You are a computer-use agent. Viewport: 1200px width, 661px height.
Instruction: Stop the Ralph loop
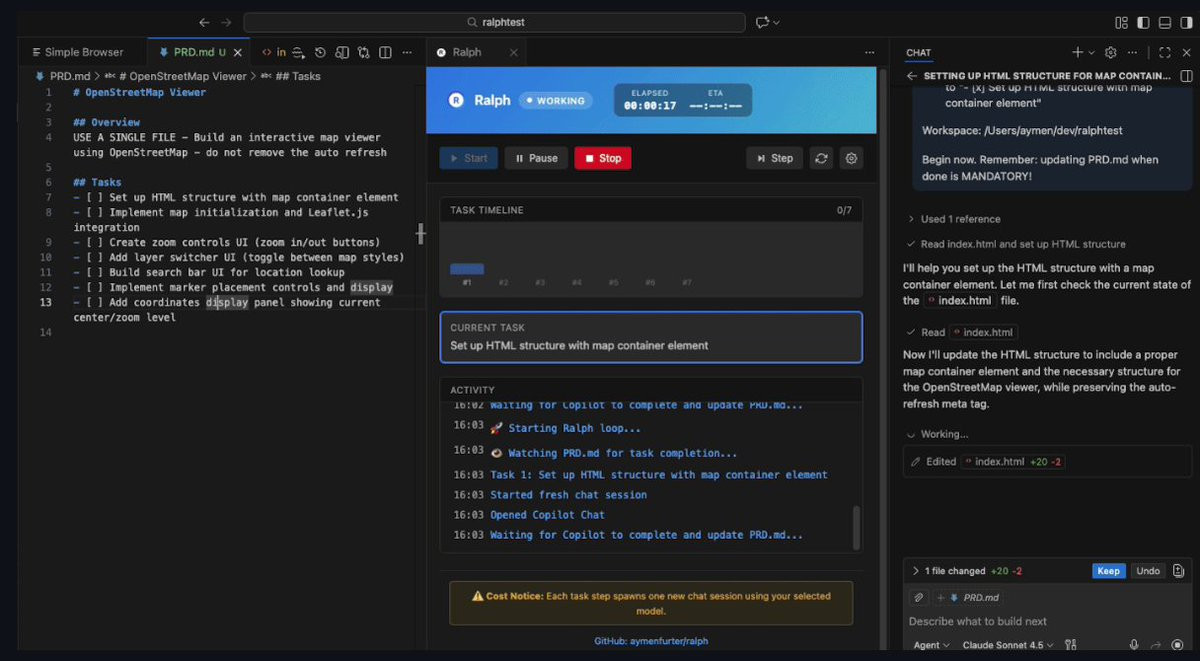(603, 158)
